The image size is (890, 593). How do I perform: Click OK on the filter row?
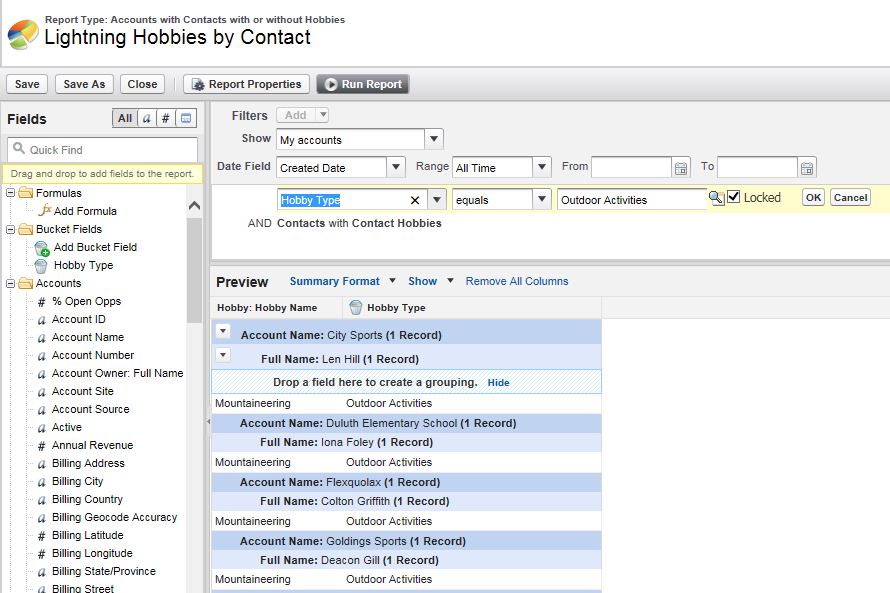point(813,197)
